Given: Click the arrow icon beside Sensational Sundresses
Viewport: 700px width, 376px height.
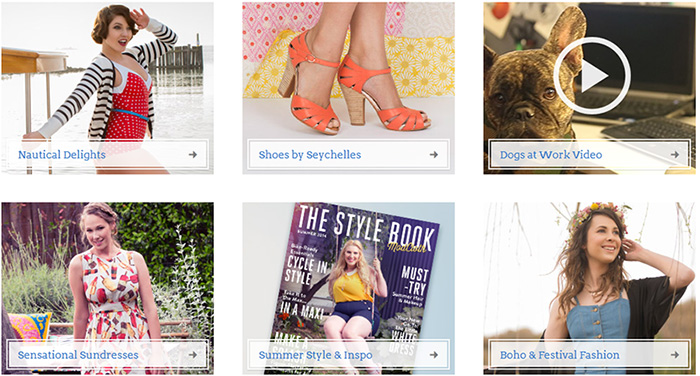Looking at the screenshot, I should pyautogui.click(x=192, y=355).
